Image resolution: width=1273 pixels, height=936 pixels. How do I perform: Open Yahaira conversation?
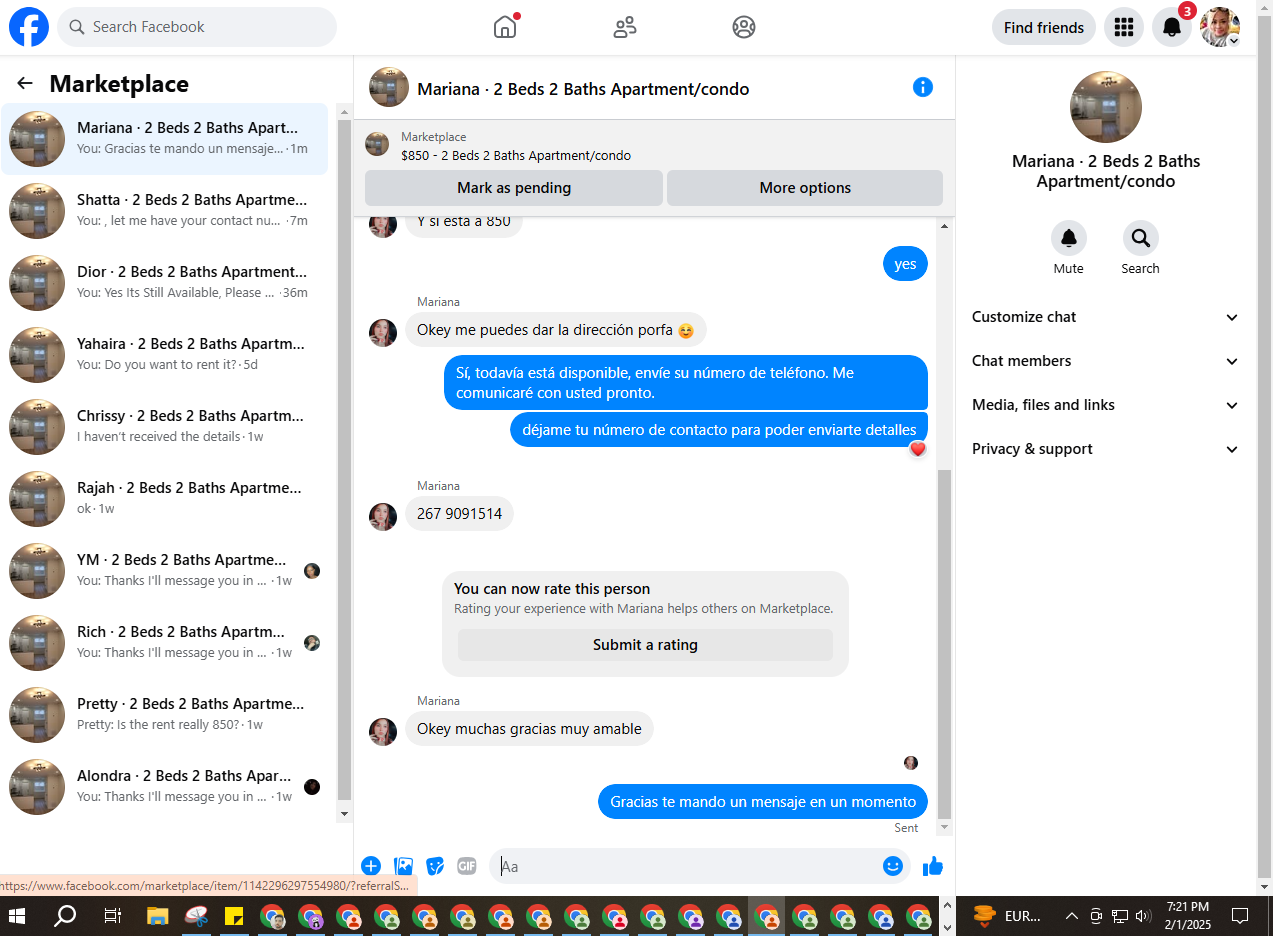(165, 355)
